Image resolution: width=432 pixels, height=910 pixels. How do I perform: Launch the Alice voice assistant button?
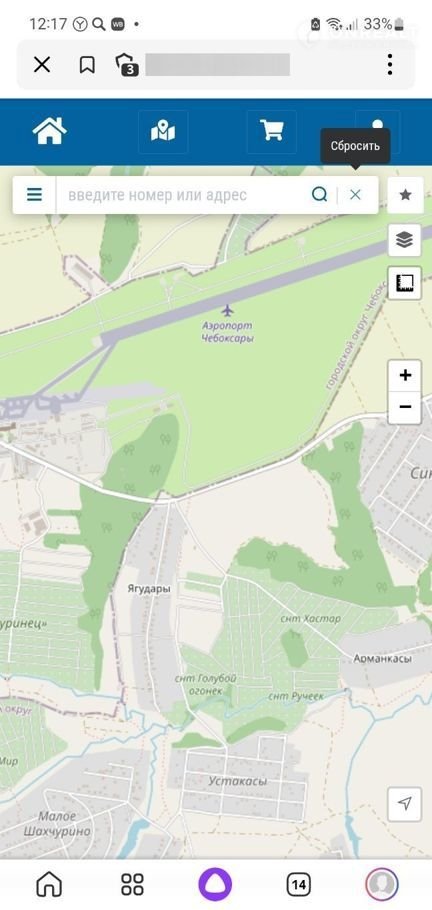coord(215,885)
